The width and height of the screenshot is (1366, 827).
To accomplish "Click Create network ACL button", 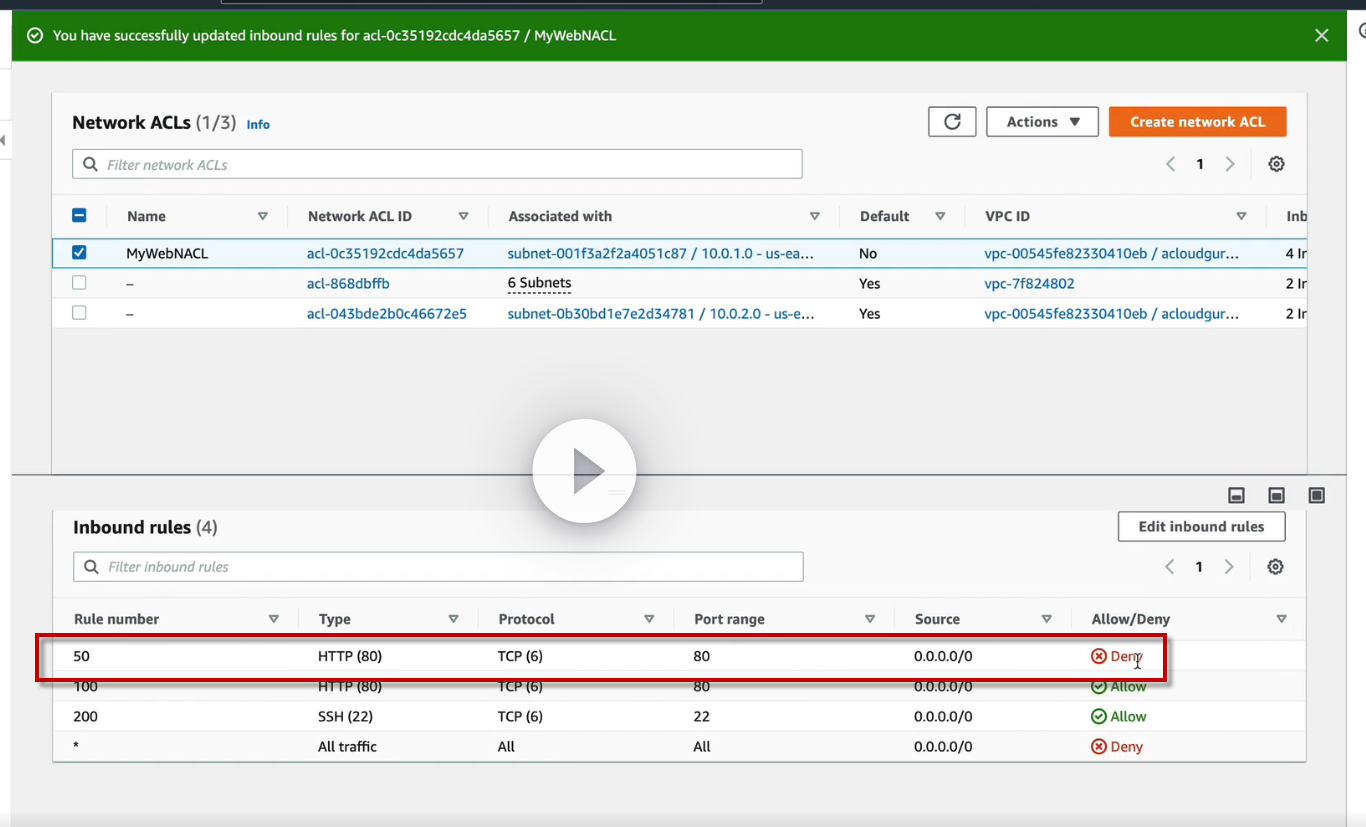I will [1197, 122].
